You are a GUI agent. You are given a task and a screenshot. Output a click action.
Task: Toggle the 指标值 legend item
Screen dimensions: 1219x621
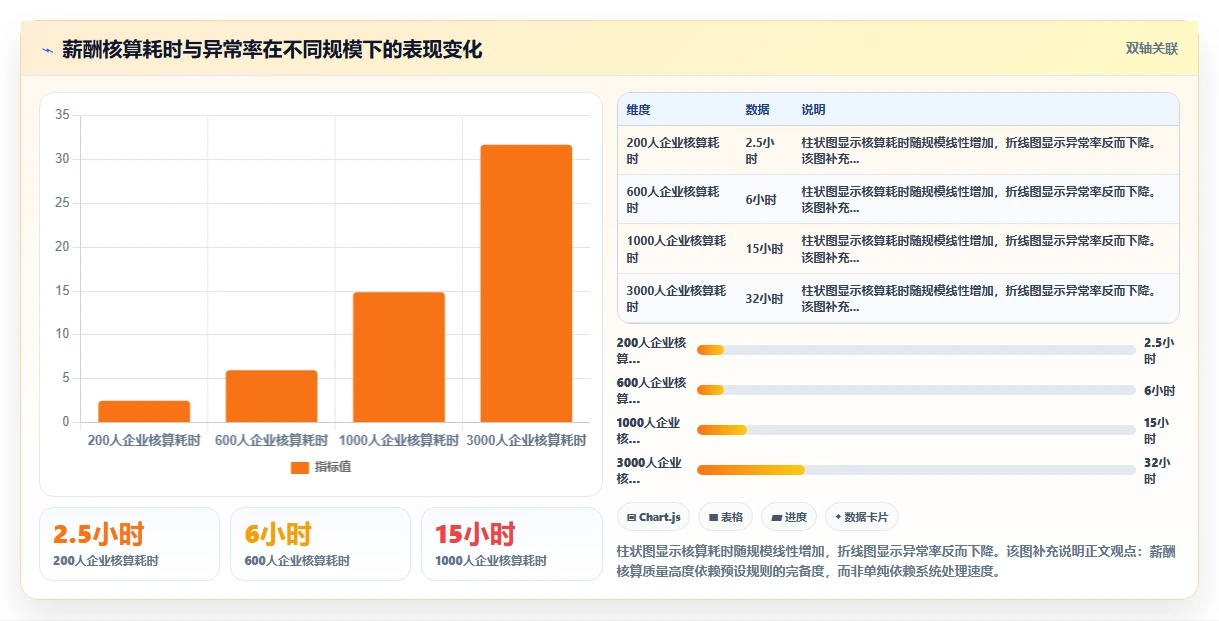tap(321, 467)
